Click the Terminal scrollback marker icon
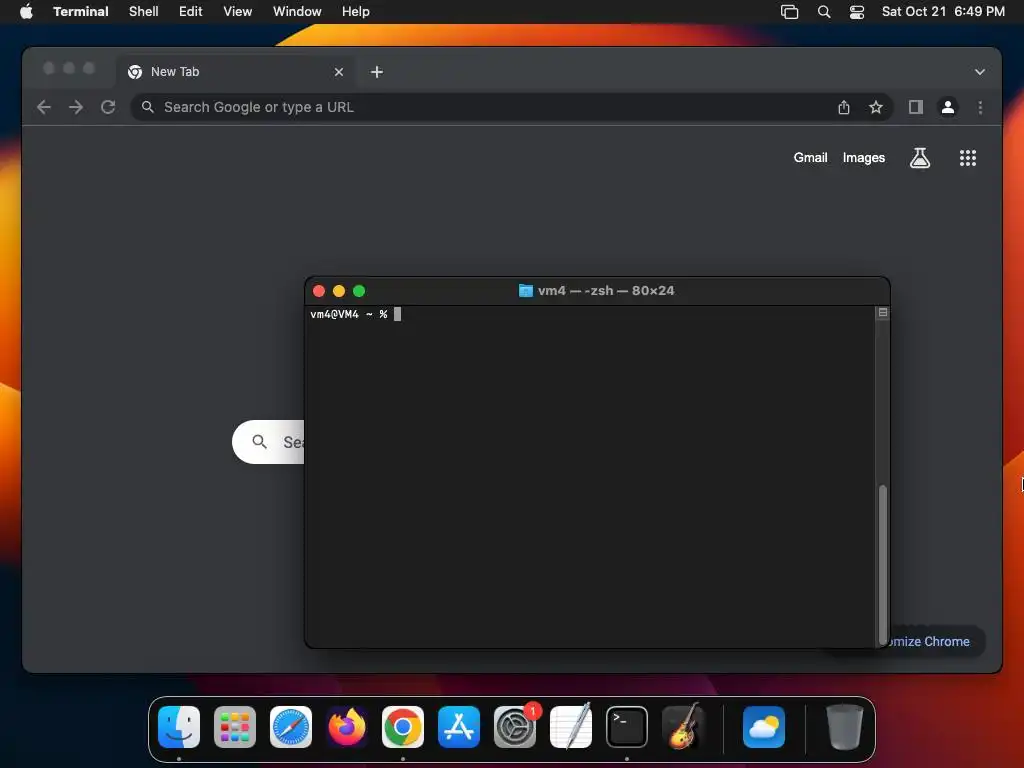1024x768 pixels. coord(883,313)
